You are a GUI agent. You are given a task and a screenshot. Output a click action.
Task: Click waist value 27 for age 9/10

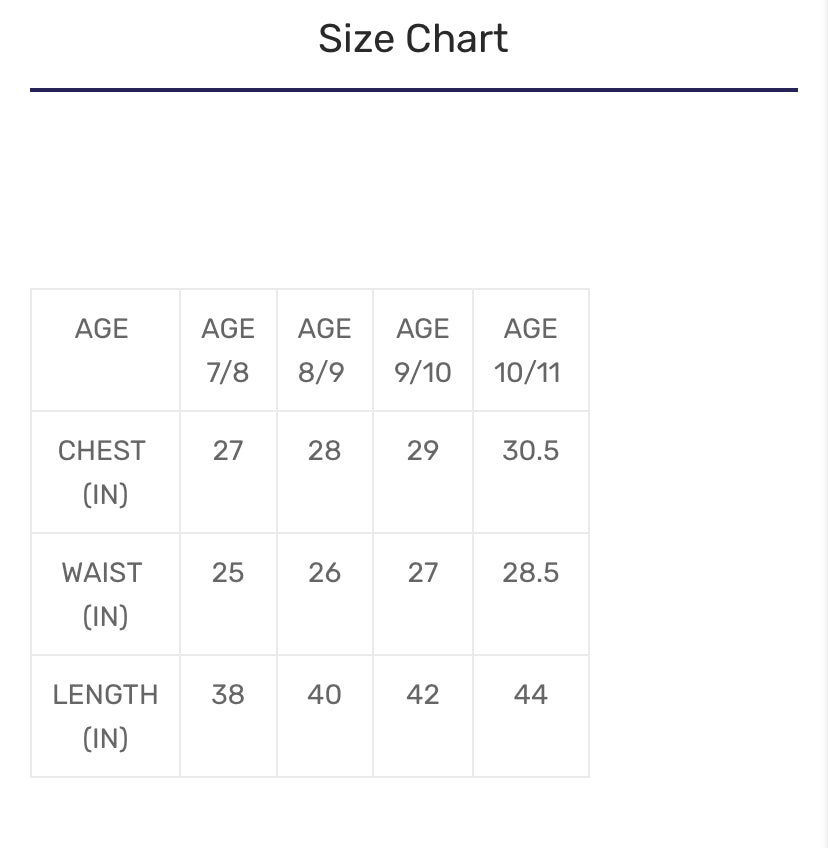[423, 573]
